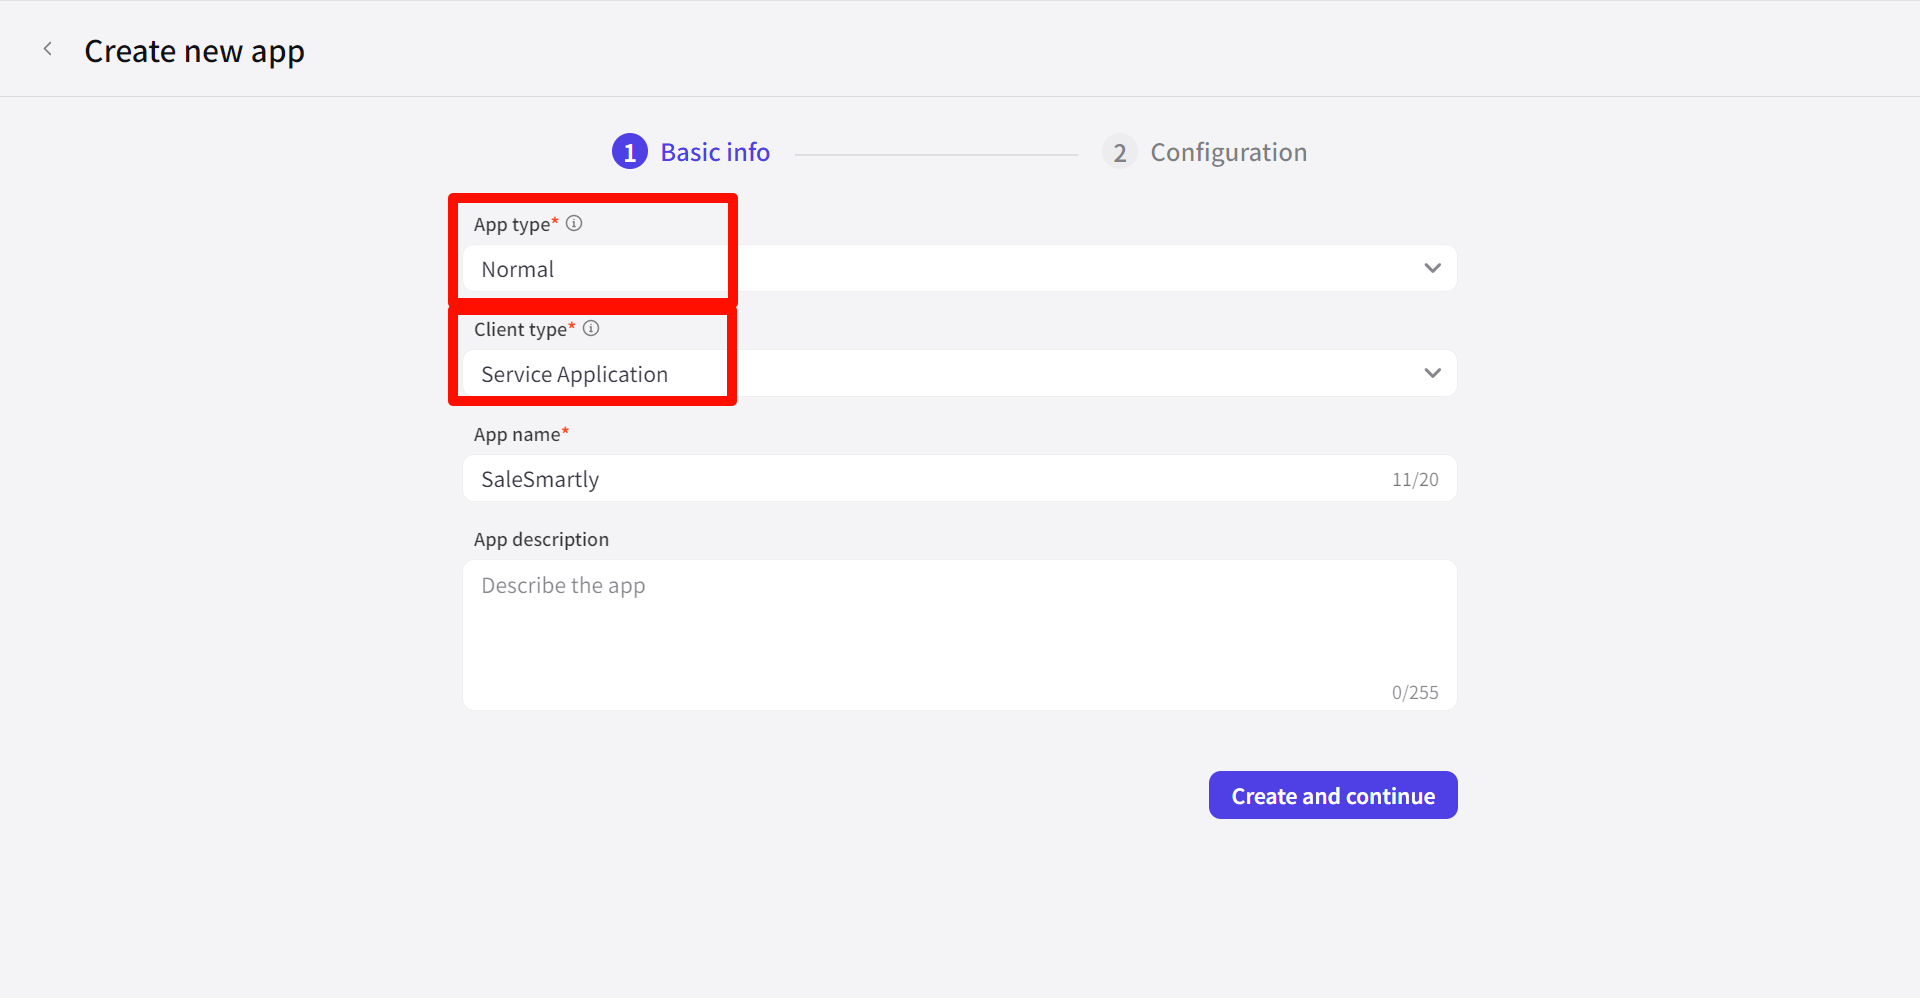The width and height of the screenshot is (1920, 998).
Task: Click the info icon next to App type
Action: 575,223
